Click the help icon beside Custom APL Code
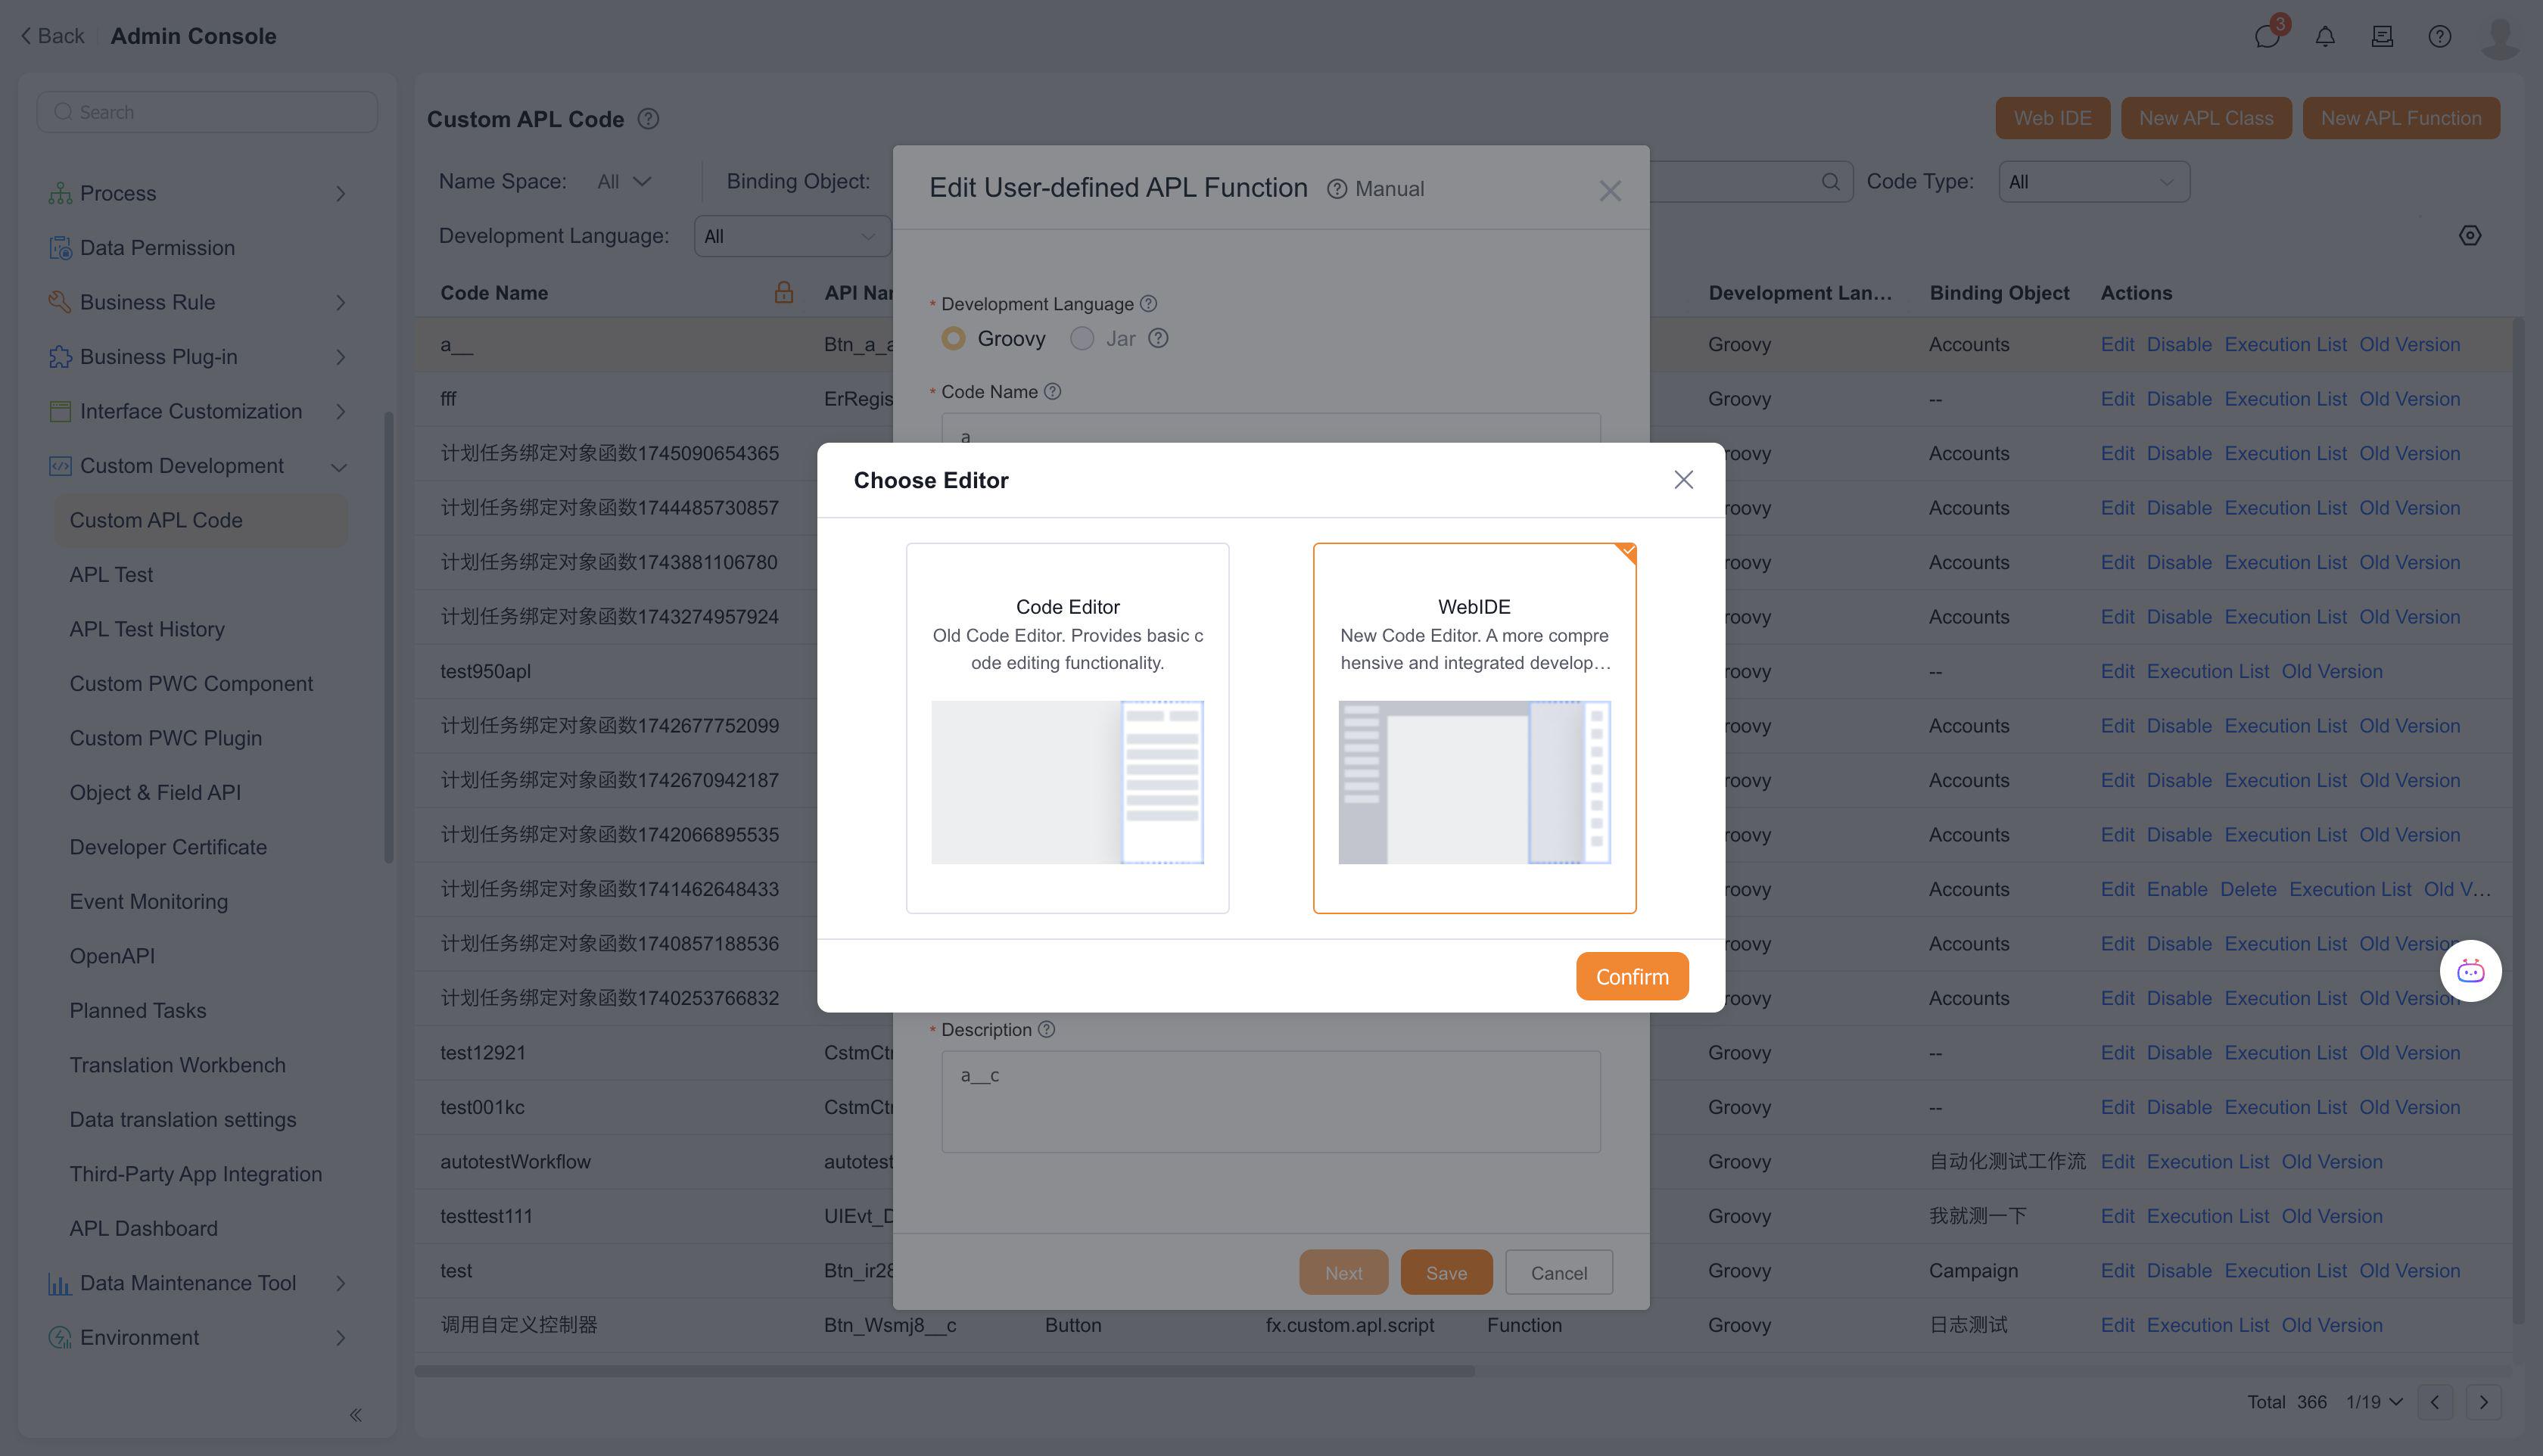 (648, 119)
